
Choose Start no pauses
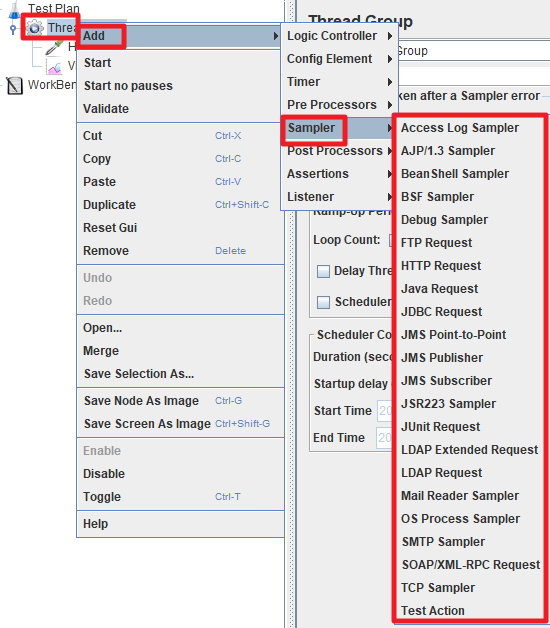point(180,86)
